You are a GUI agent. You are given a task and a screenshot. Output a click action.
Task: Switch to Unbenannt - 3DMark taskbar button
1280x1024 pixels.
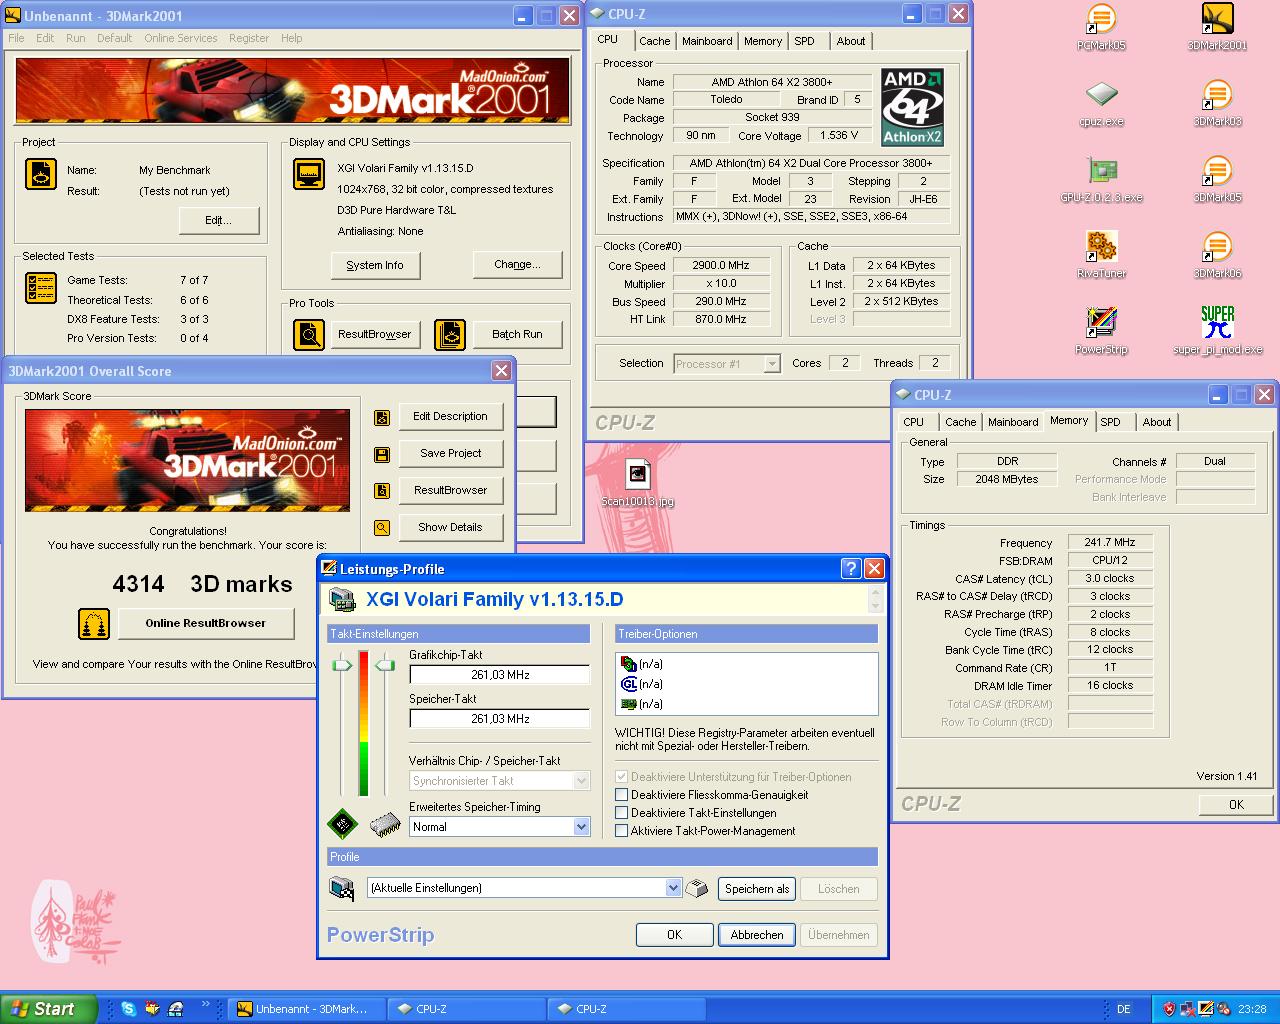[x=305, y=1009]
